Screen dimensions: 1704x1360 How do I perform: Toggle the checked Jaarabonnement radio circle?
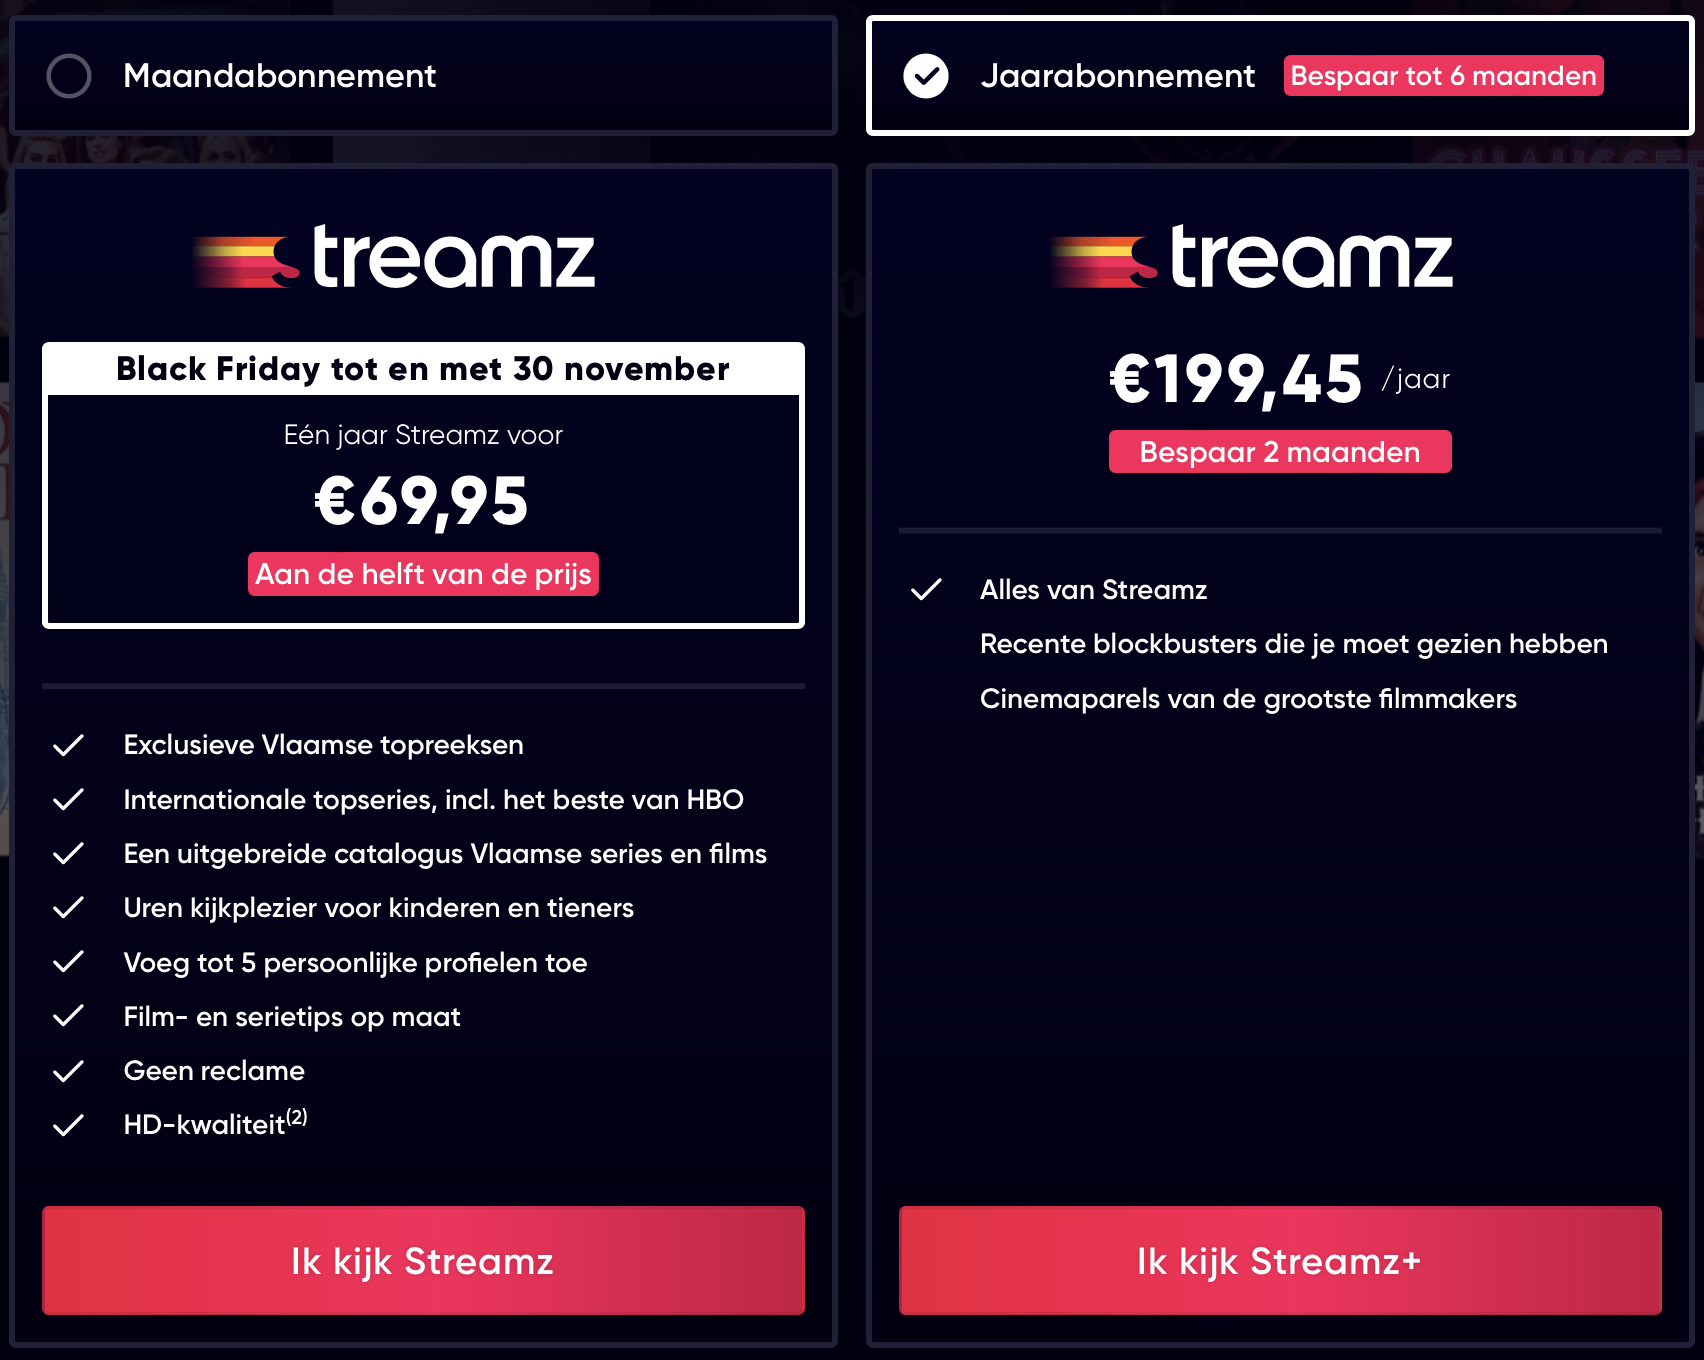(926, 76)
